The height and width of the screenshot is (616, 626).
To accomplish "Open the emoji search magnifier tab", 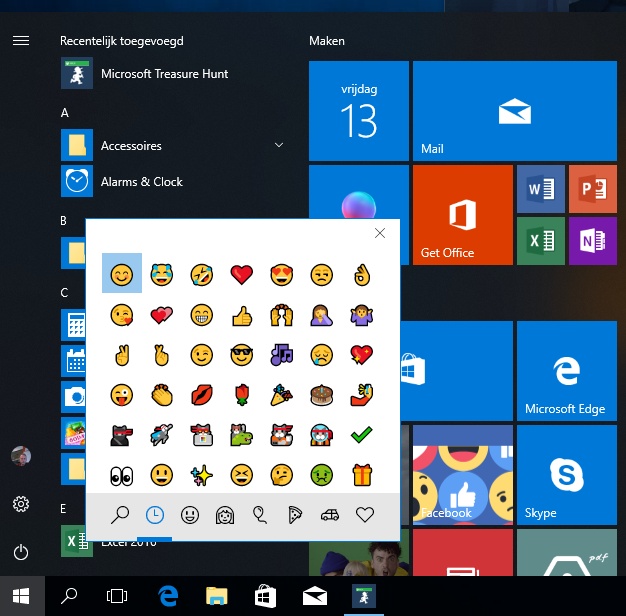I will coord(120,515).
